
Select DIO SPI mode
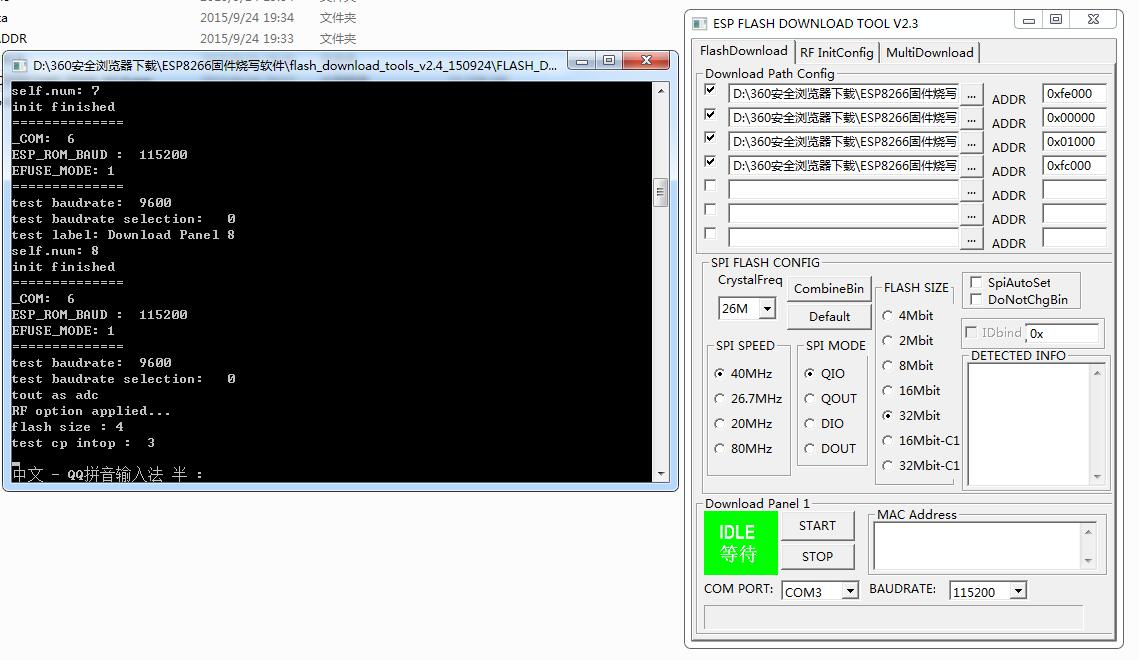811,423
